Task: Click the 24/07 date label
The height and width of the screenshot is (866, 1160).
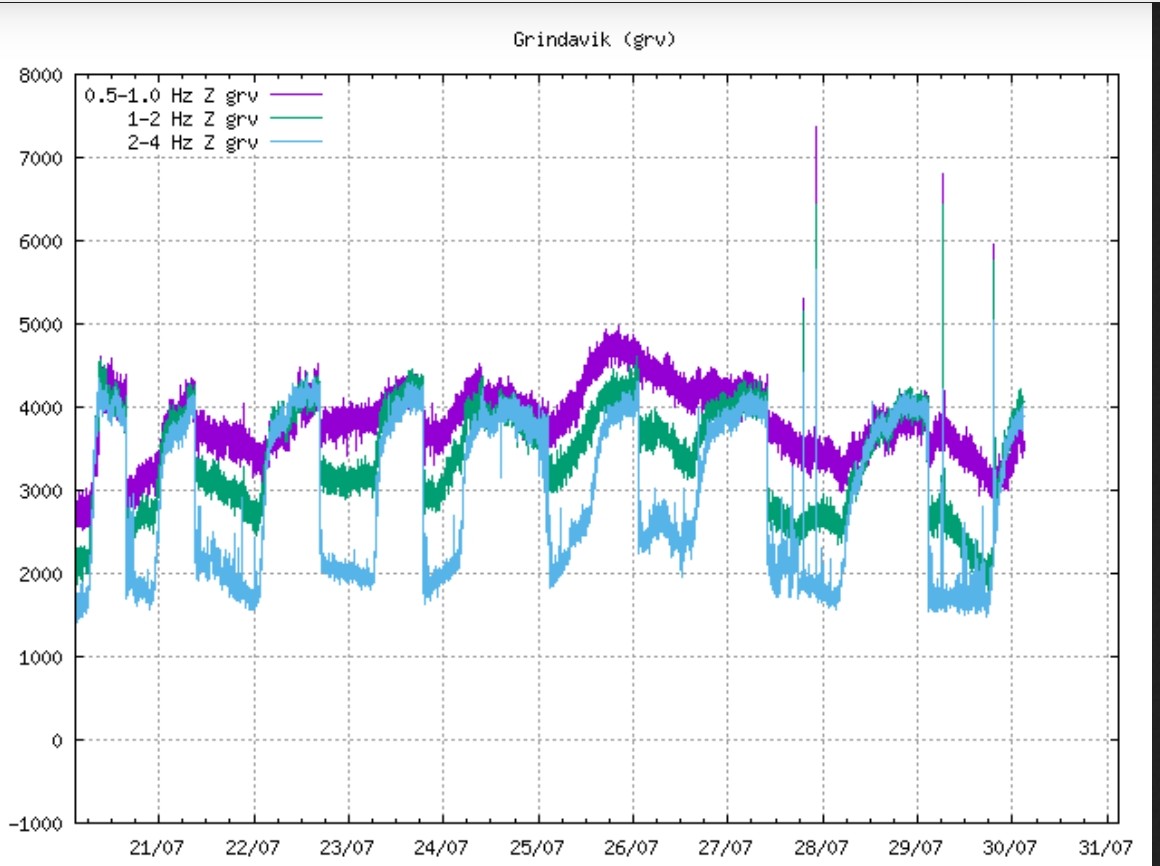Action: (x=443, y=848)
